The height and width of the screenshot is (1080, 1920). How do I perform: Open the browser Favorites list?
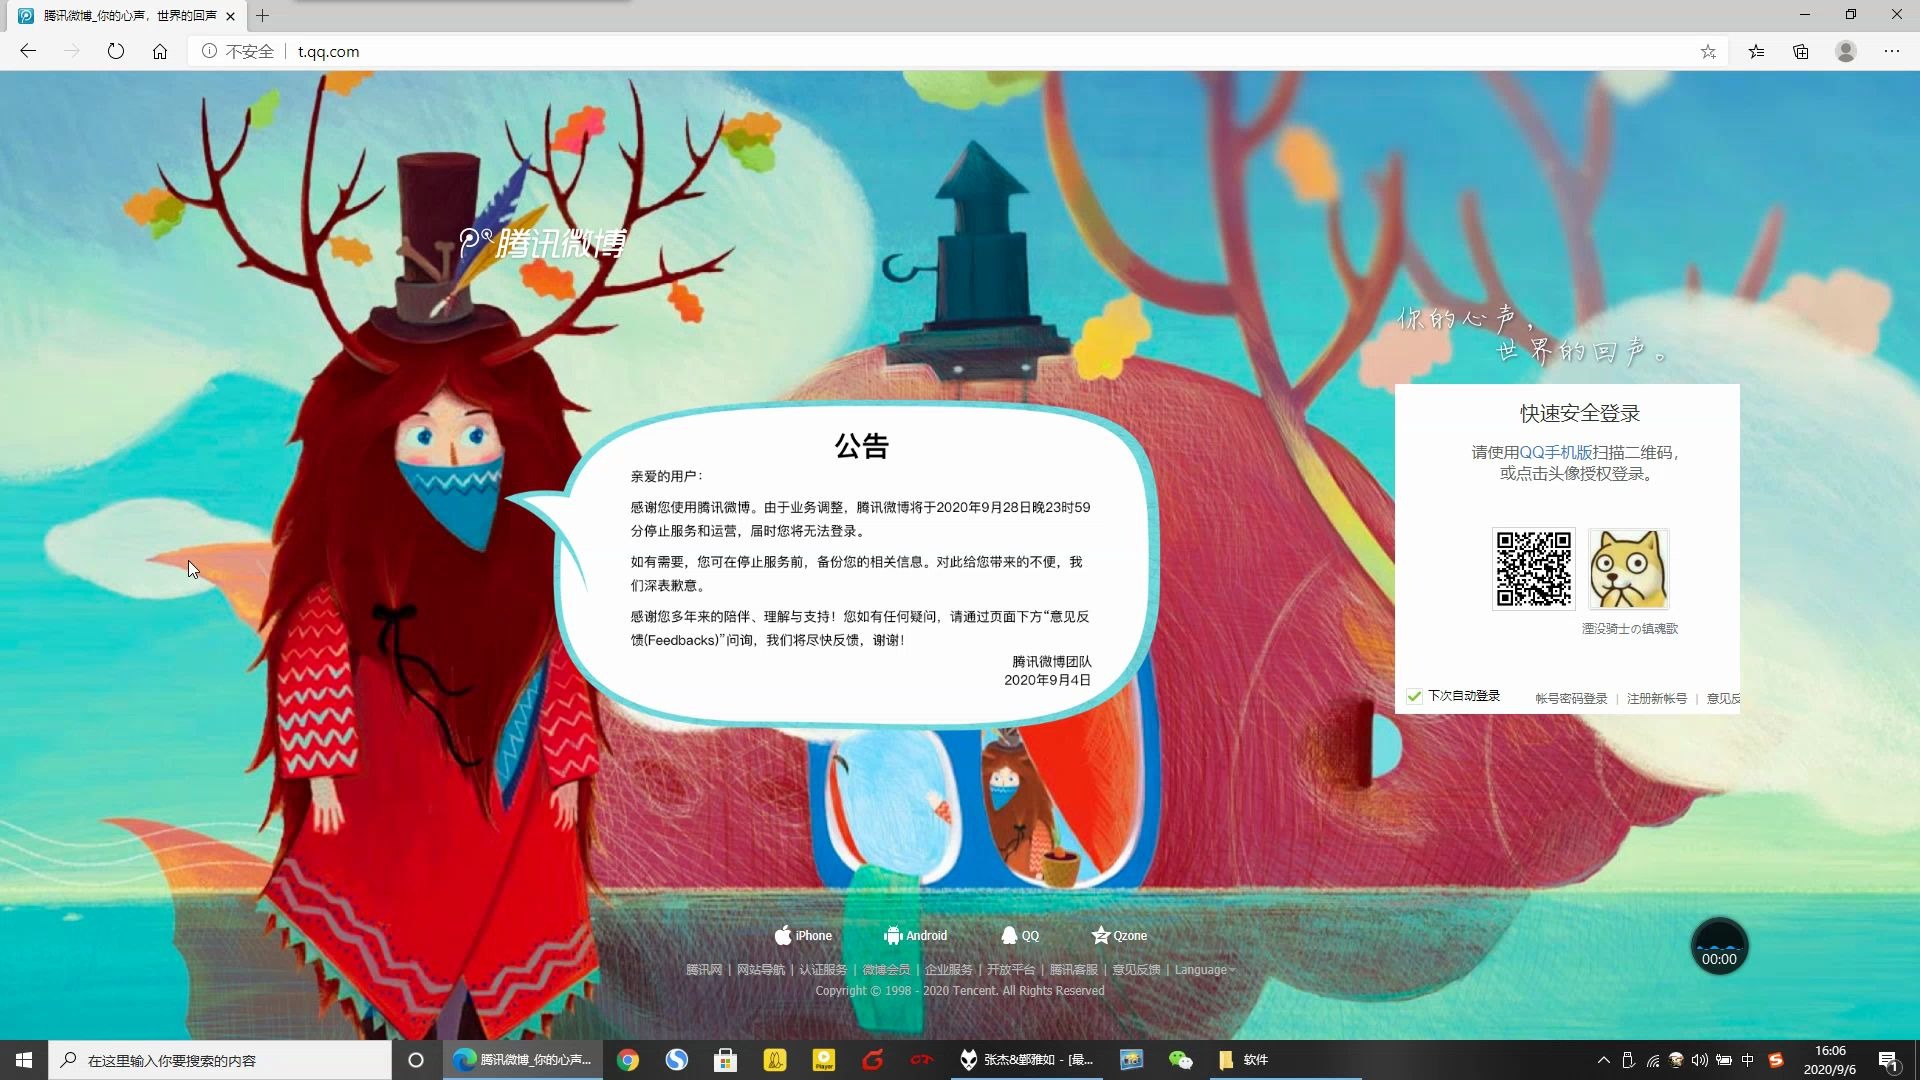[x=1756, y=51]
